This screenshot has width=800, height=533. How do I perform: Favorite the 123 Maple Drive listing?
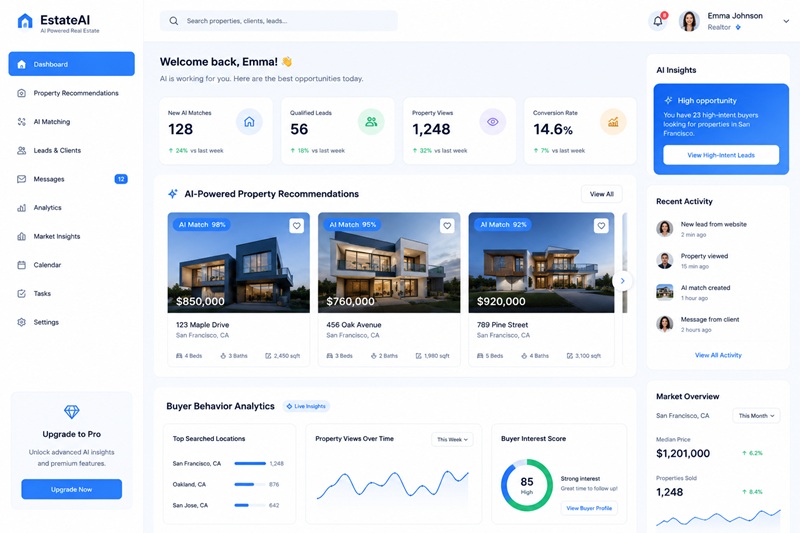[x=296, y=225]
